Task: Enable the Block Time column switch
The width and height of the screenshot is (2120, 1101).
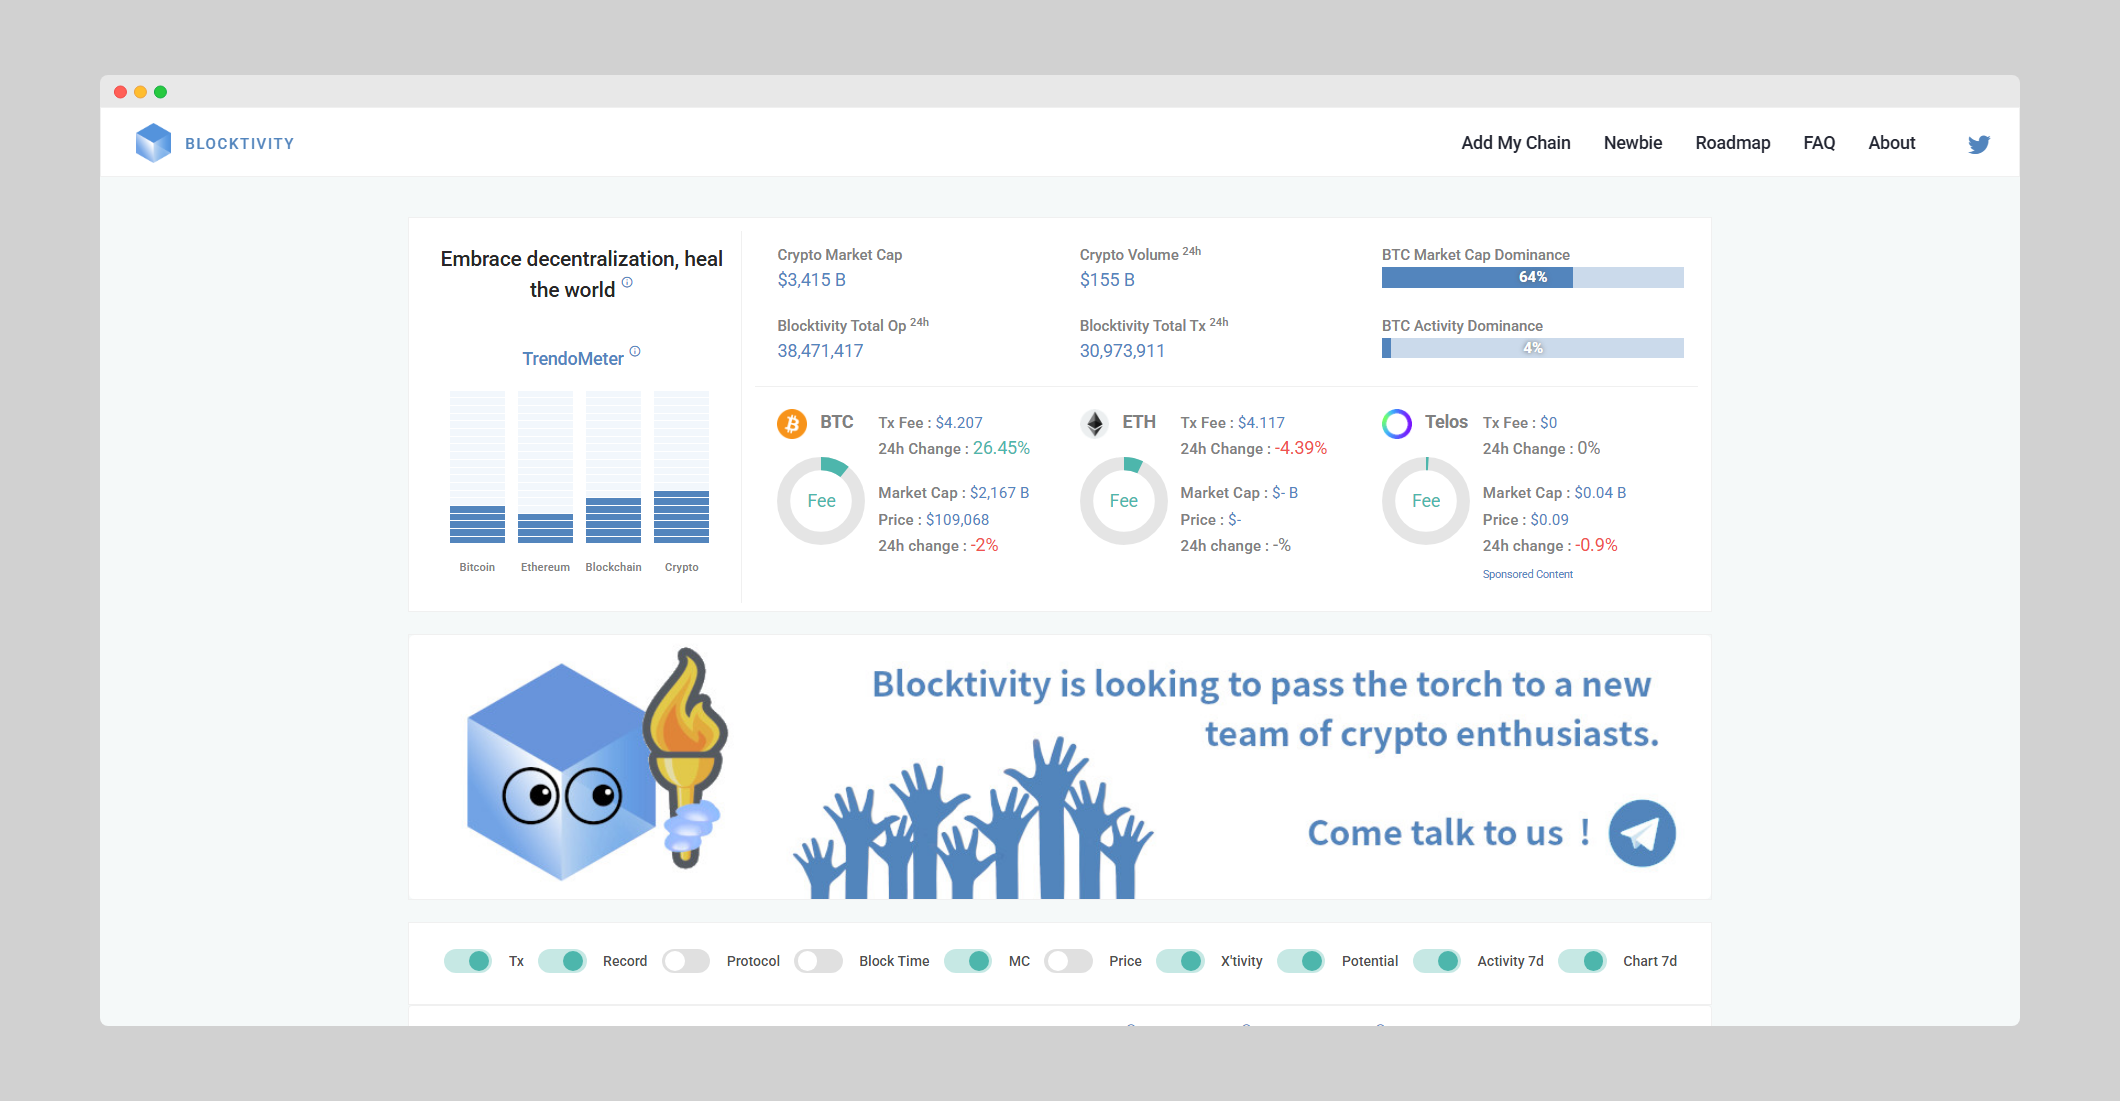Action: 818,961
